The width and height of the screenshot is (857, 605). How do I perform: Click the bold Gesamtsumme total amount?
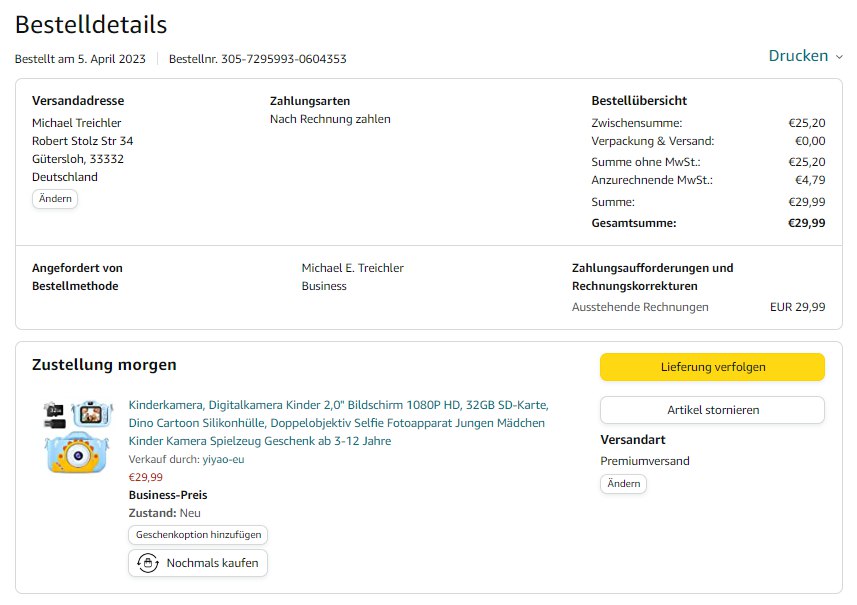[x=806, y=223]
